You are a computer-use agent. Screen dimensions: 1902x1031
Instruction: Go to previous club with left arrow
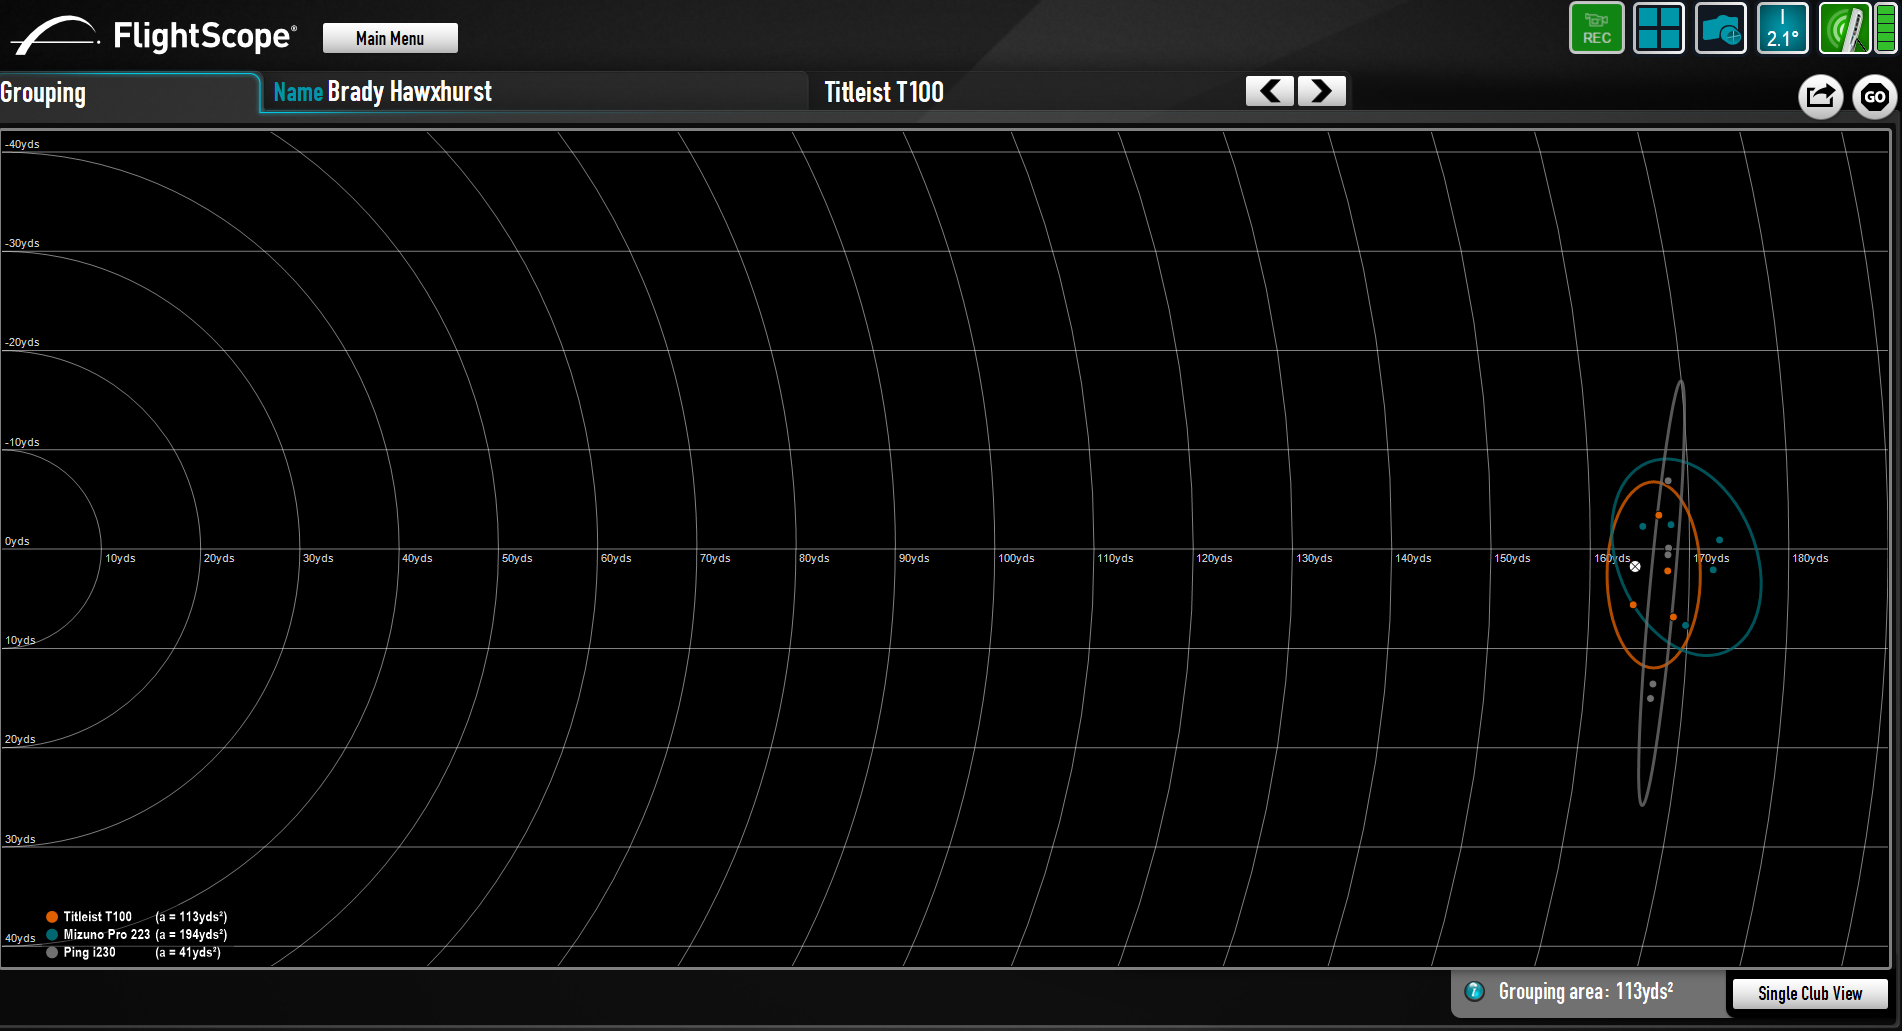point(1270,91)
